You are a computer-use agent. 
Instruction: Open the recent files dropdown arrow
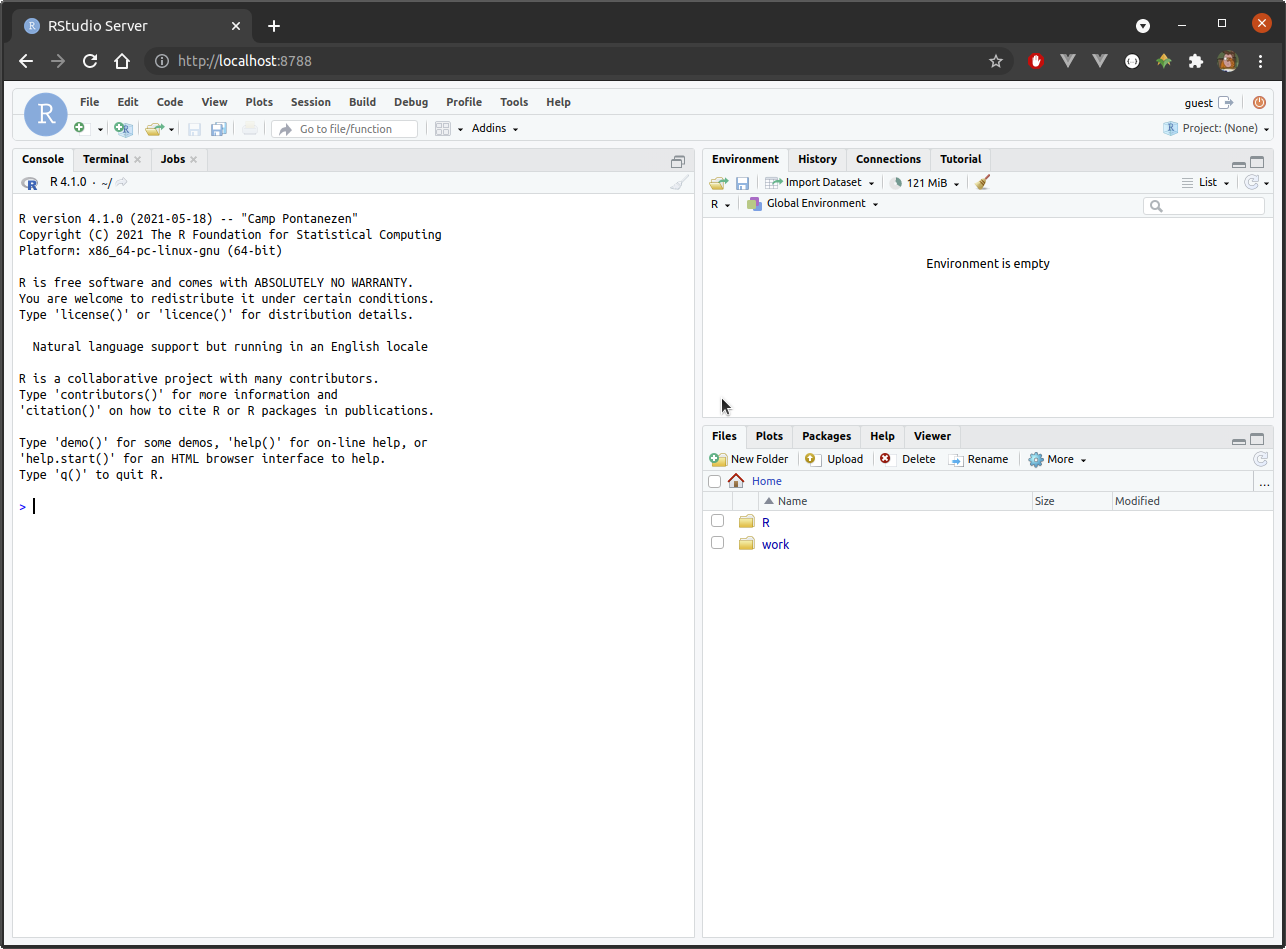coord(171,129)
